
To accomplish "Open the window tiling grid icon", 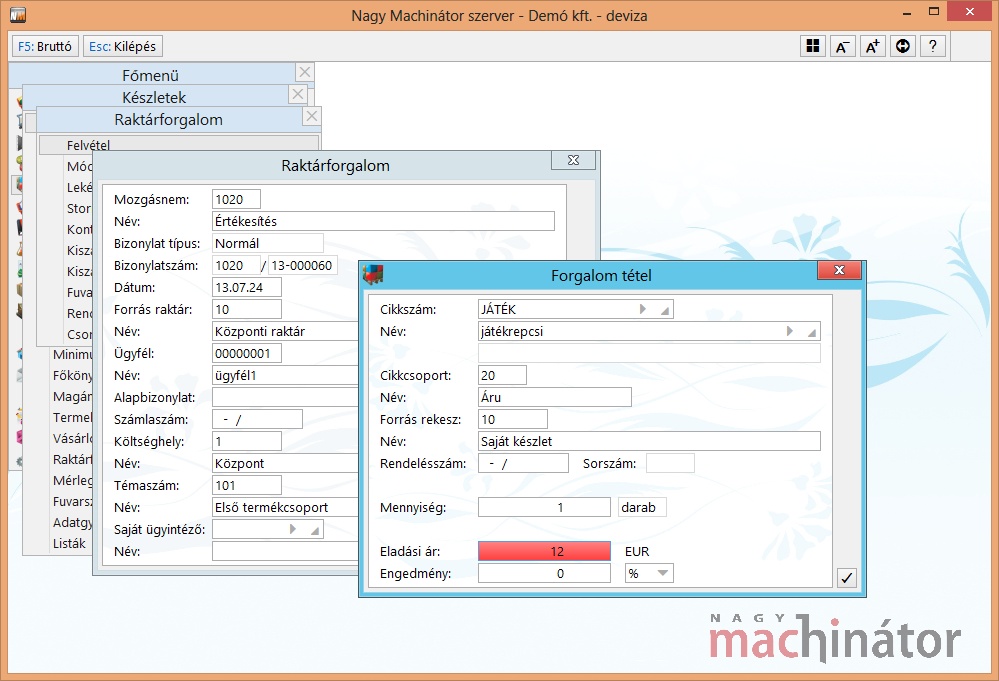I will (x=813, y=46).
